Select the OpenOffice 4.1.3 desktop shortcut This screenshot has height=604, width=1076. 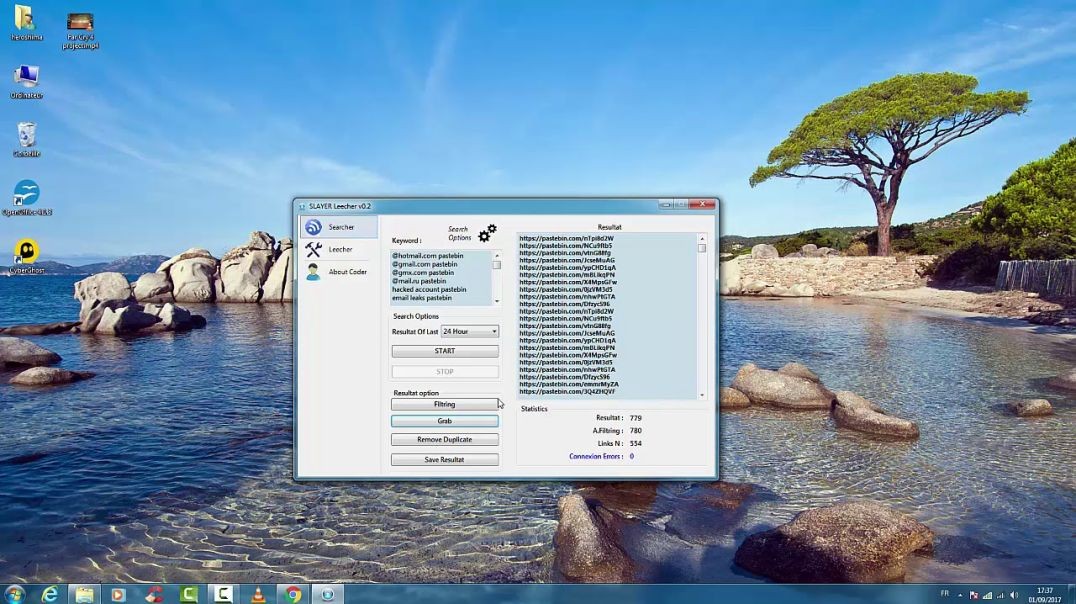pyautogui.click(x=26, y=198)
